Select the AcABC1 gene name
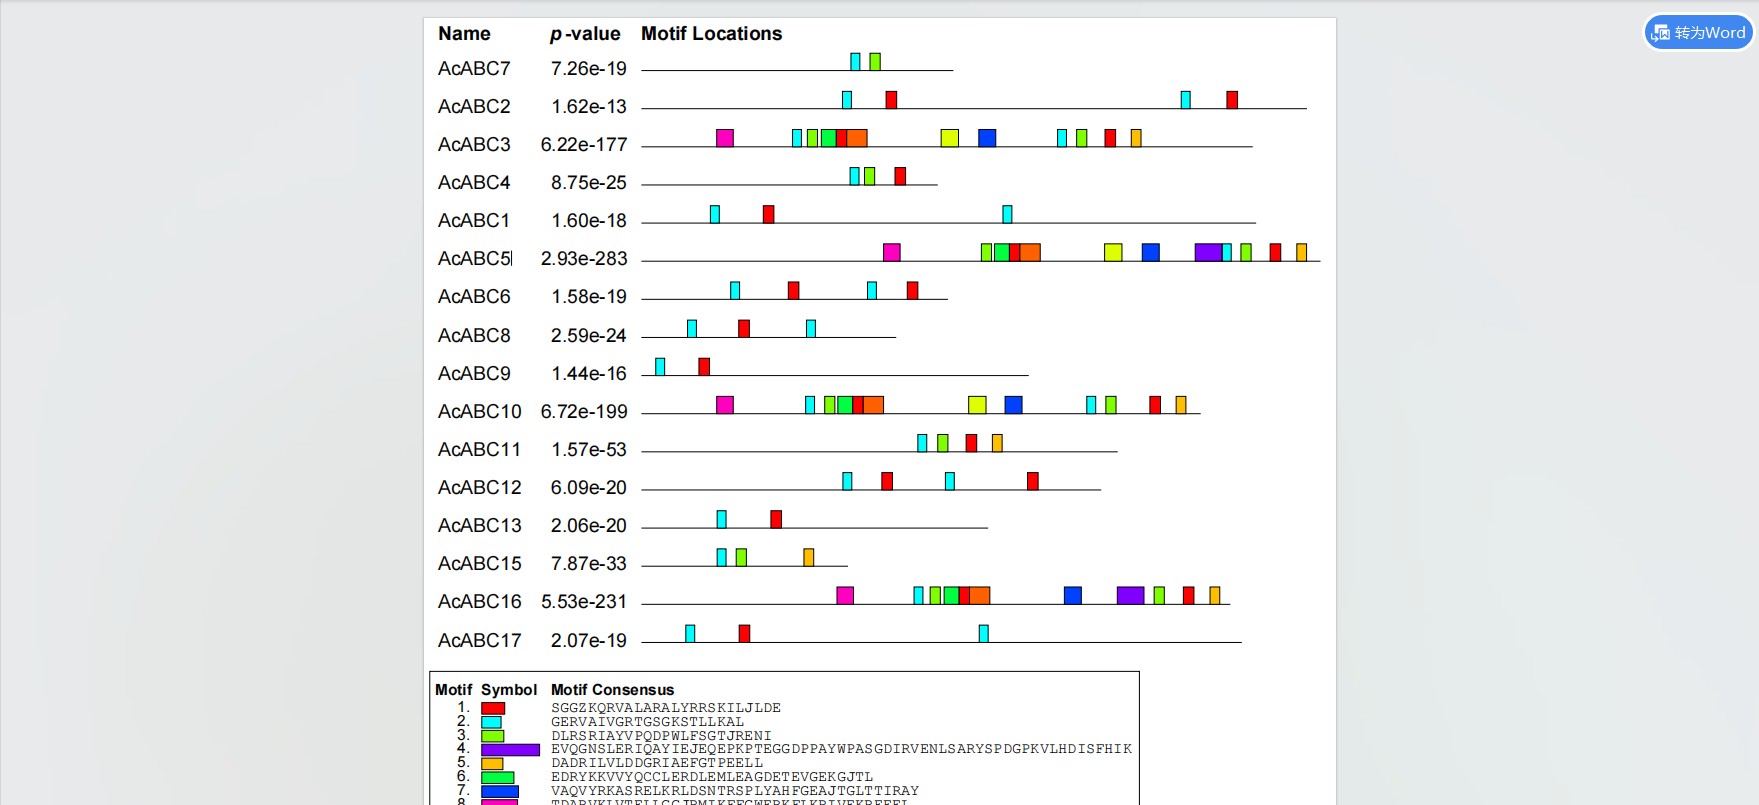The width and height of the screenshot is (1759, 805). point(474,221)
